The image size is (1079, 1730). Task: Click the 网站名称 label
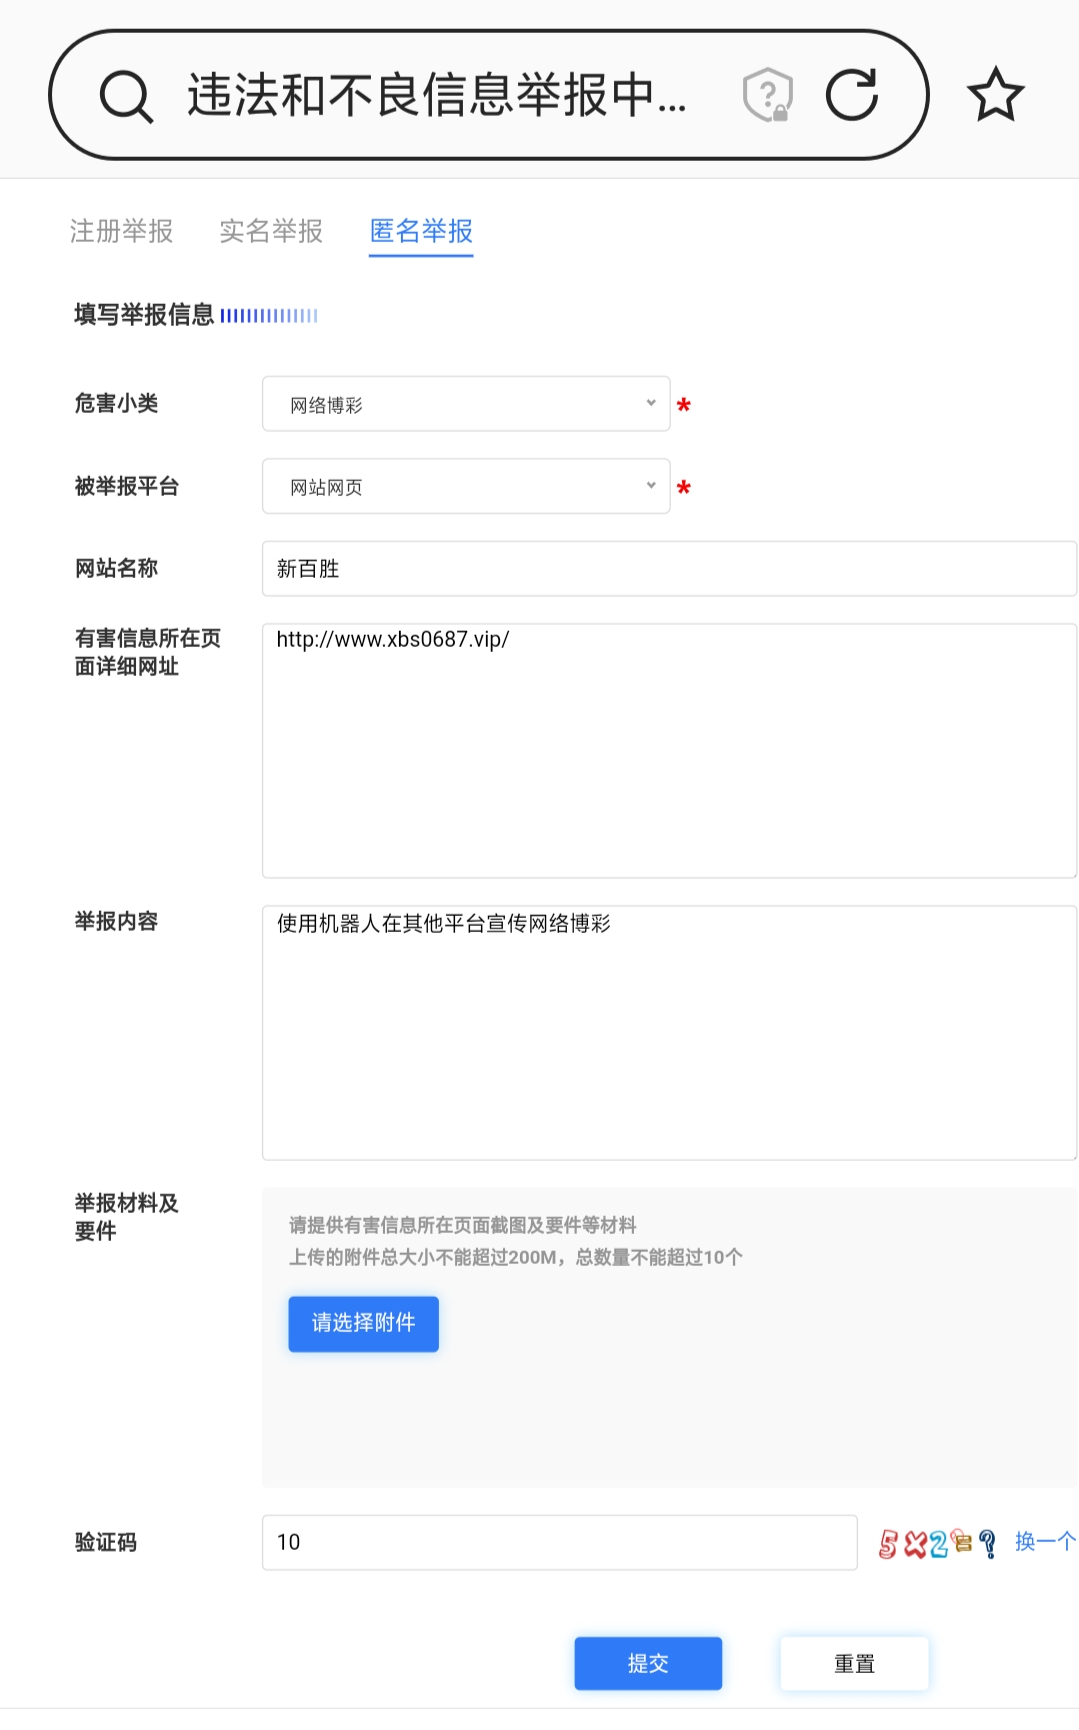point(116,568)
